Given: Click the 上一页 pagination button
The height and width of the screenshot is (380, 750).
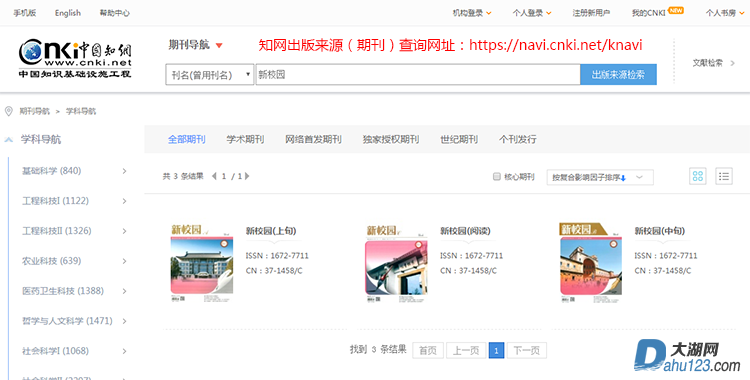Looking at the screenshot, I should (x=466, y=351).
